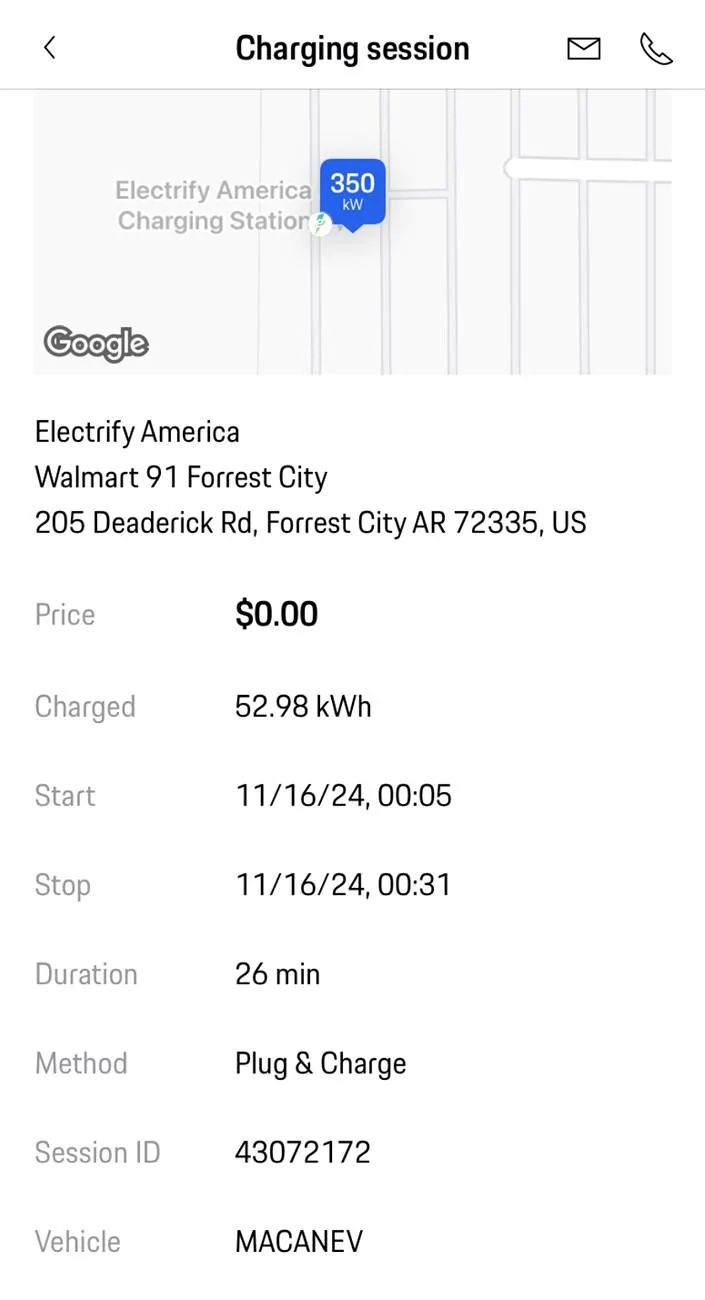
Task: Tap the phone call icon
Action: pyautogui.click(x=656, y=48)
